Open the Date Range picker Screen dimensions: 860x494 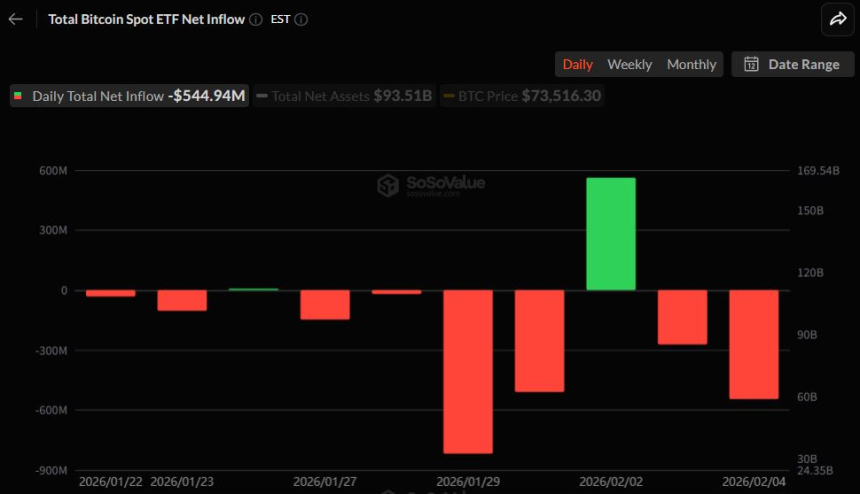click(x=792, y=64)
